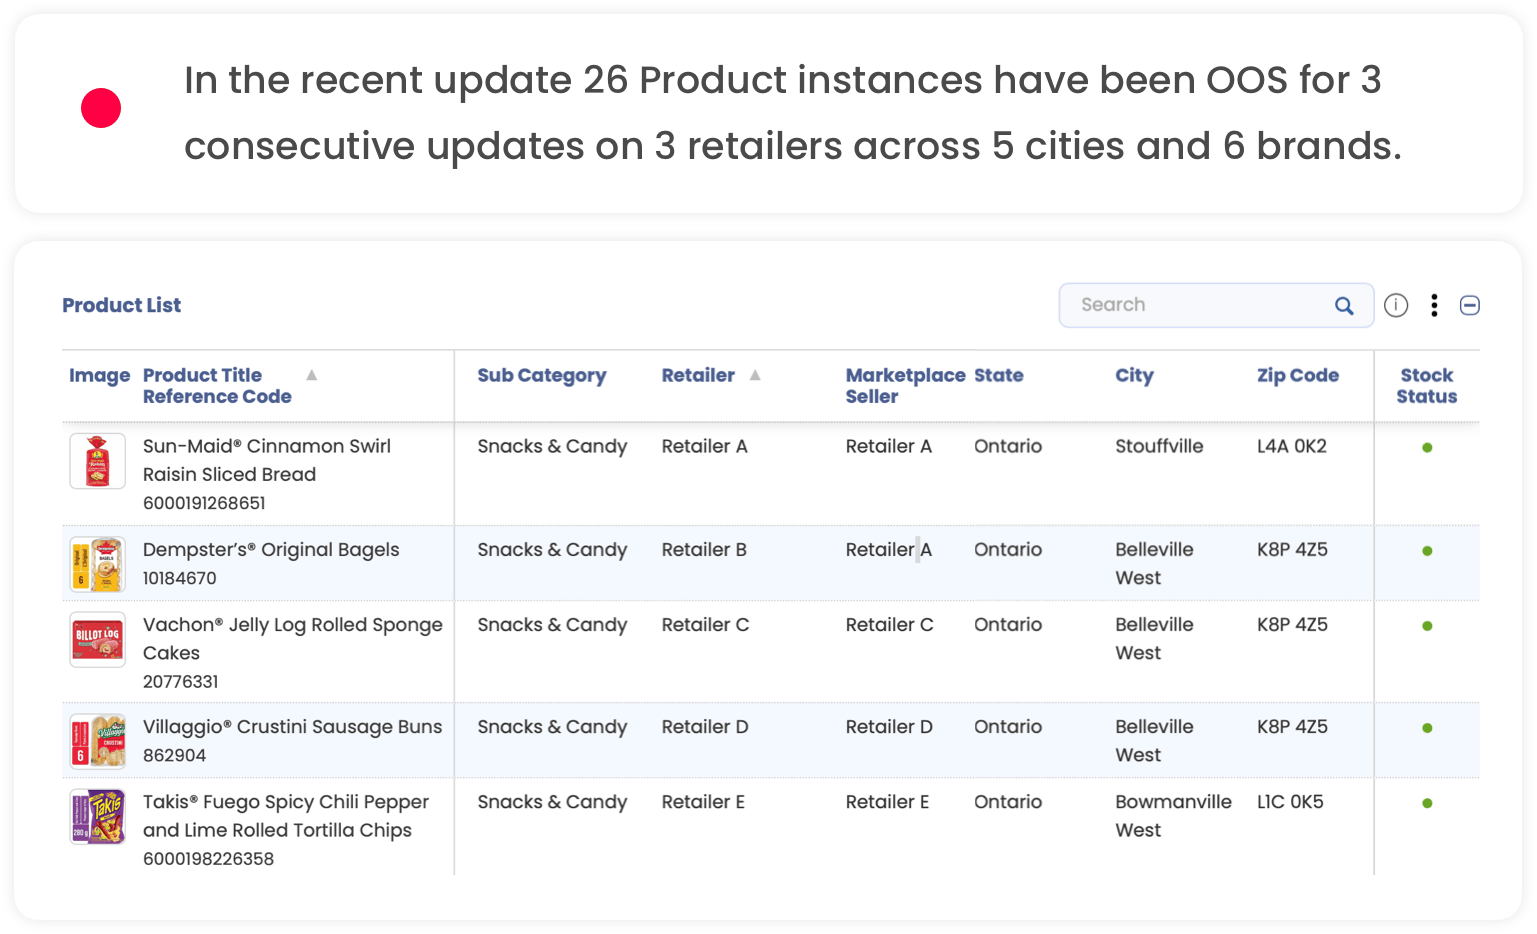This screenshot has height=934, width=1537.
Task: Select reference code 862904
Action: click(x=175, y=755)
